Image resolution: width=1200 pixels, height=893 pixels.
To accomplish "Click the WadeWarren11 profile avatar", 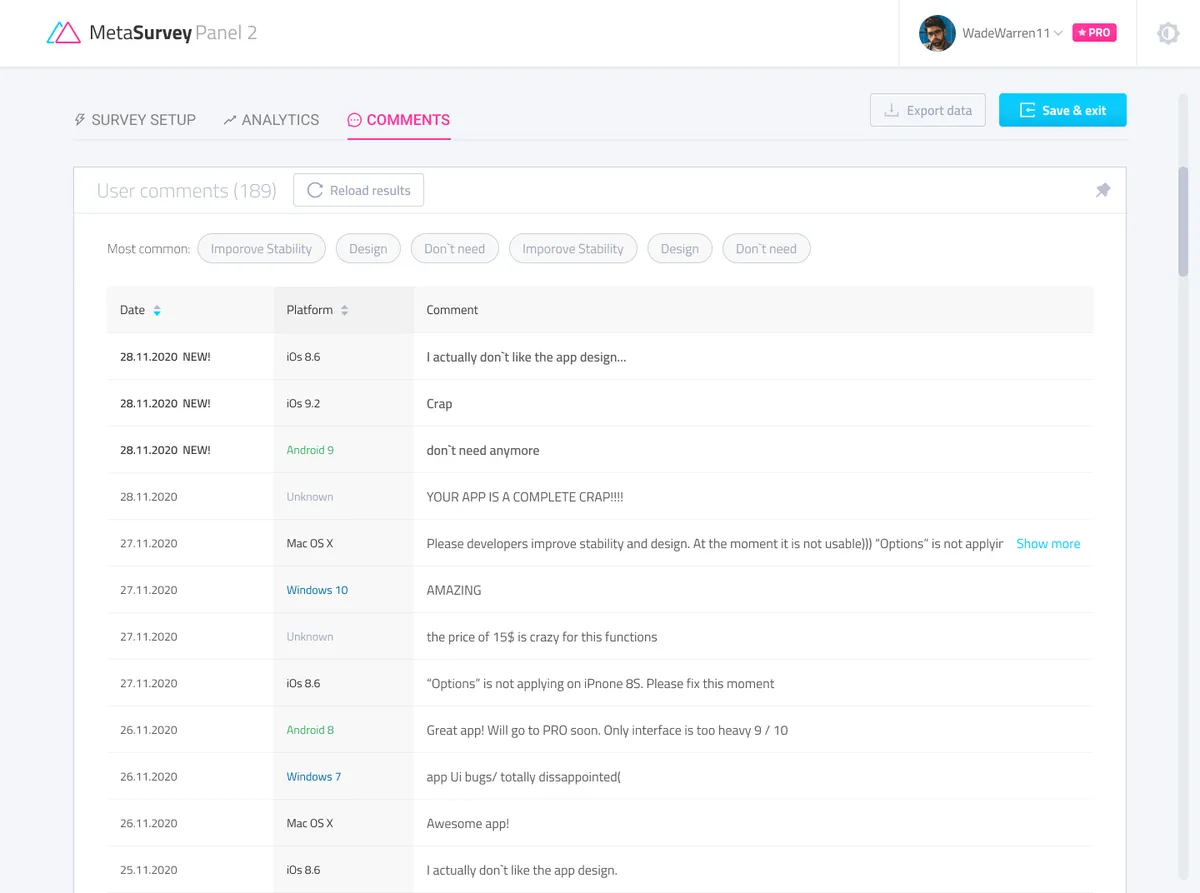I will coord(937,33).
